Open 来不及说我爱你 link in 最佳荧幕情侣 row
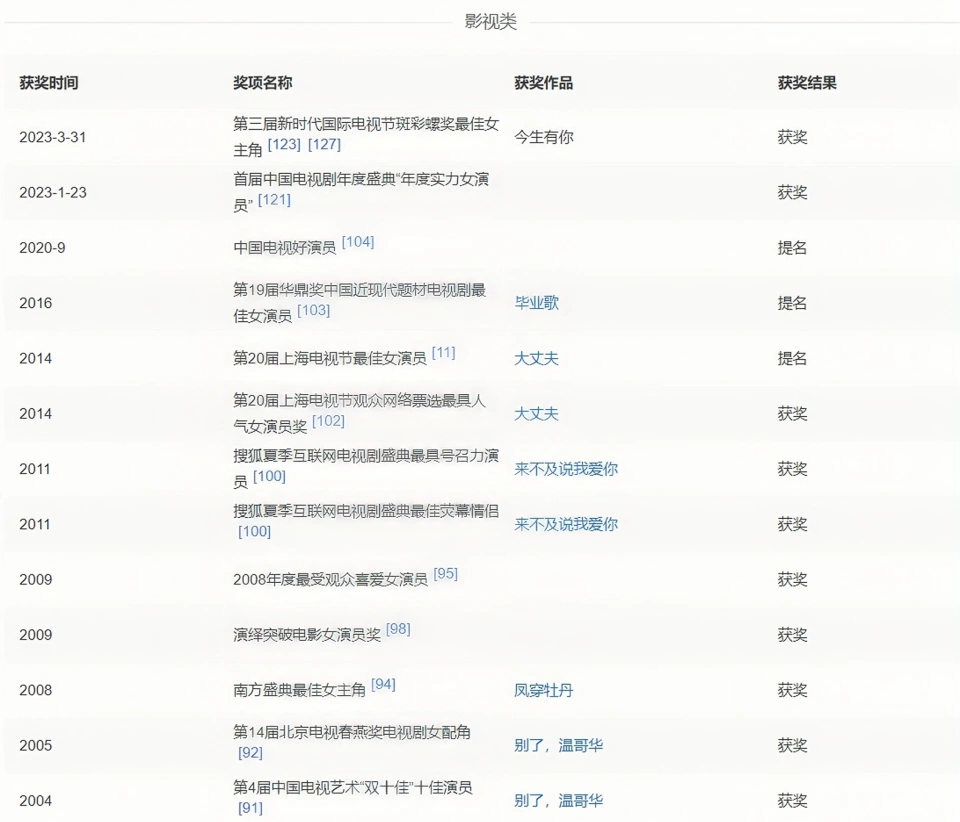The height and width of the screenshot is (822, 960). (x=566, y=524)
